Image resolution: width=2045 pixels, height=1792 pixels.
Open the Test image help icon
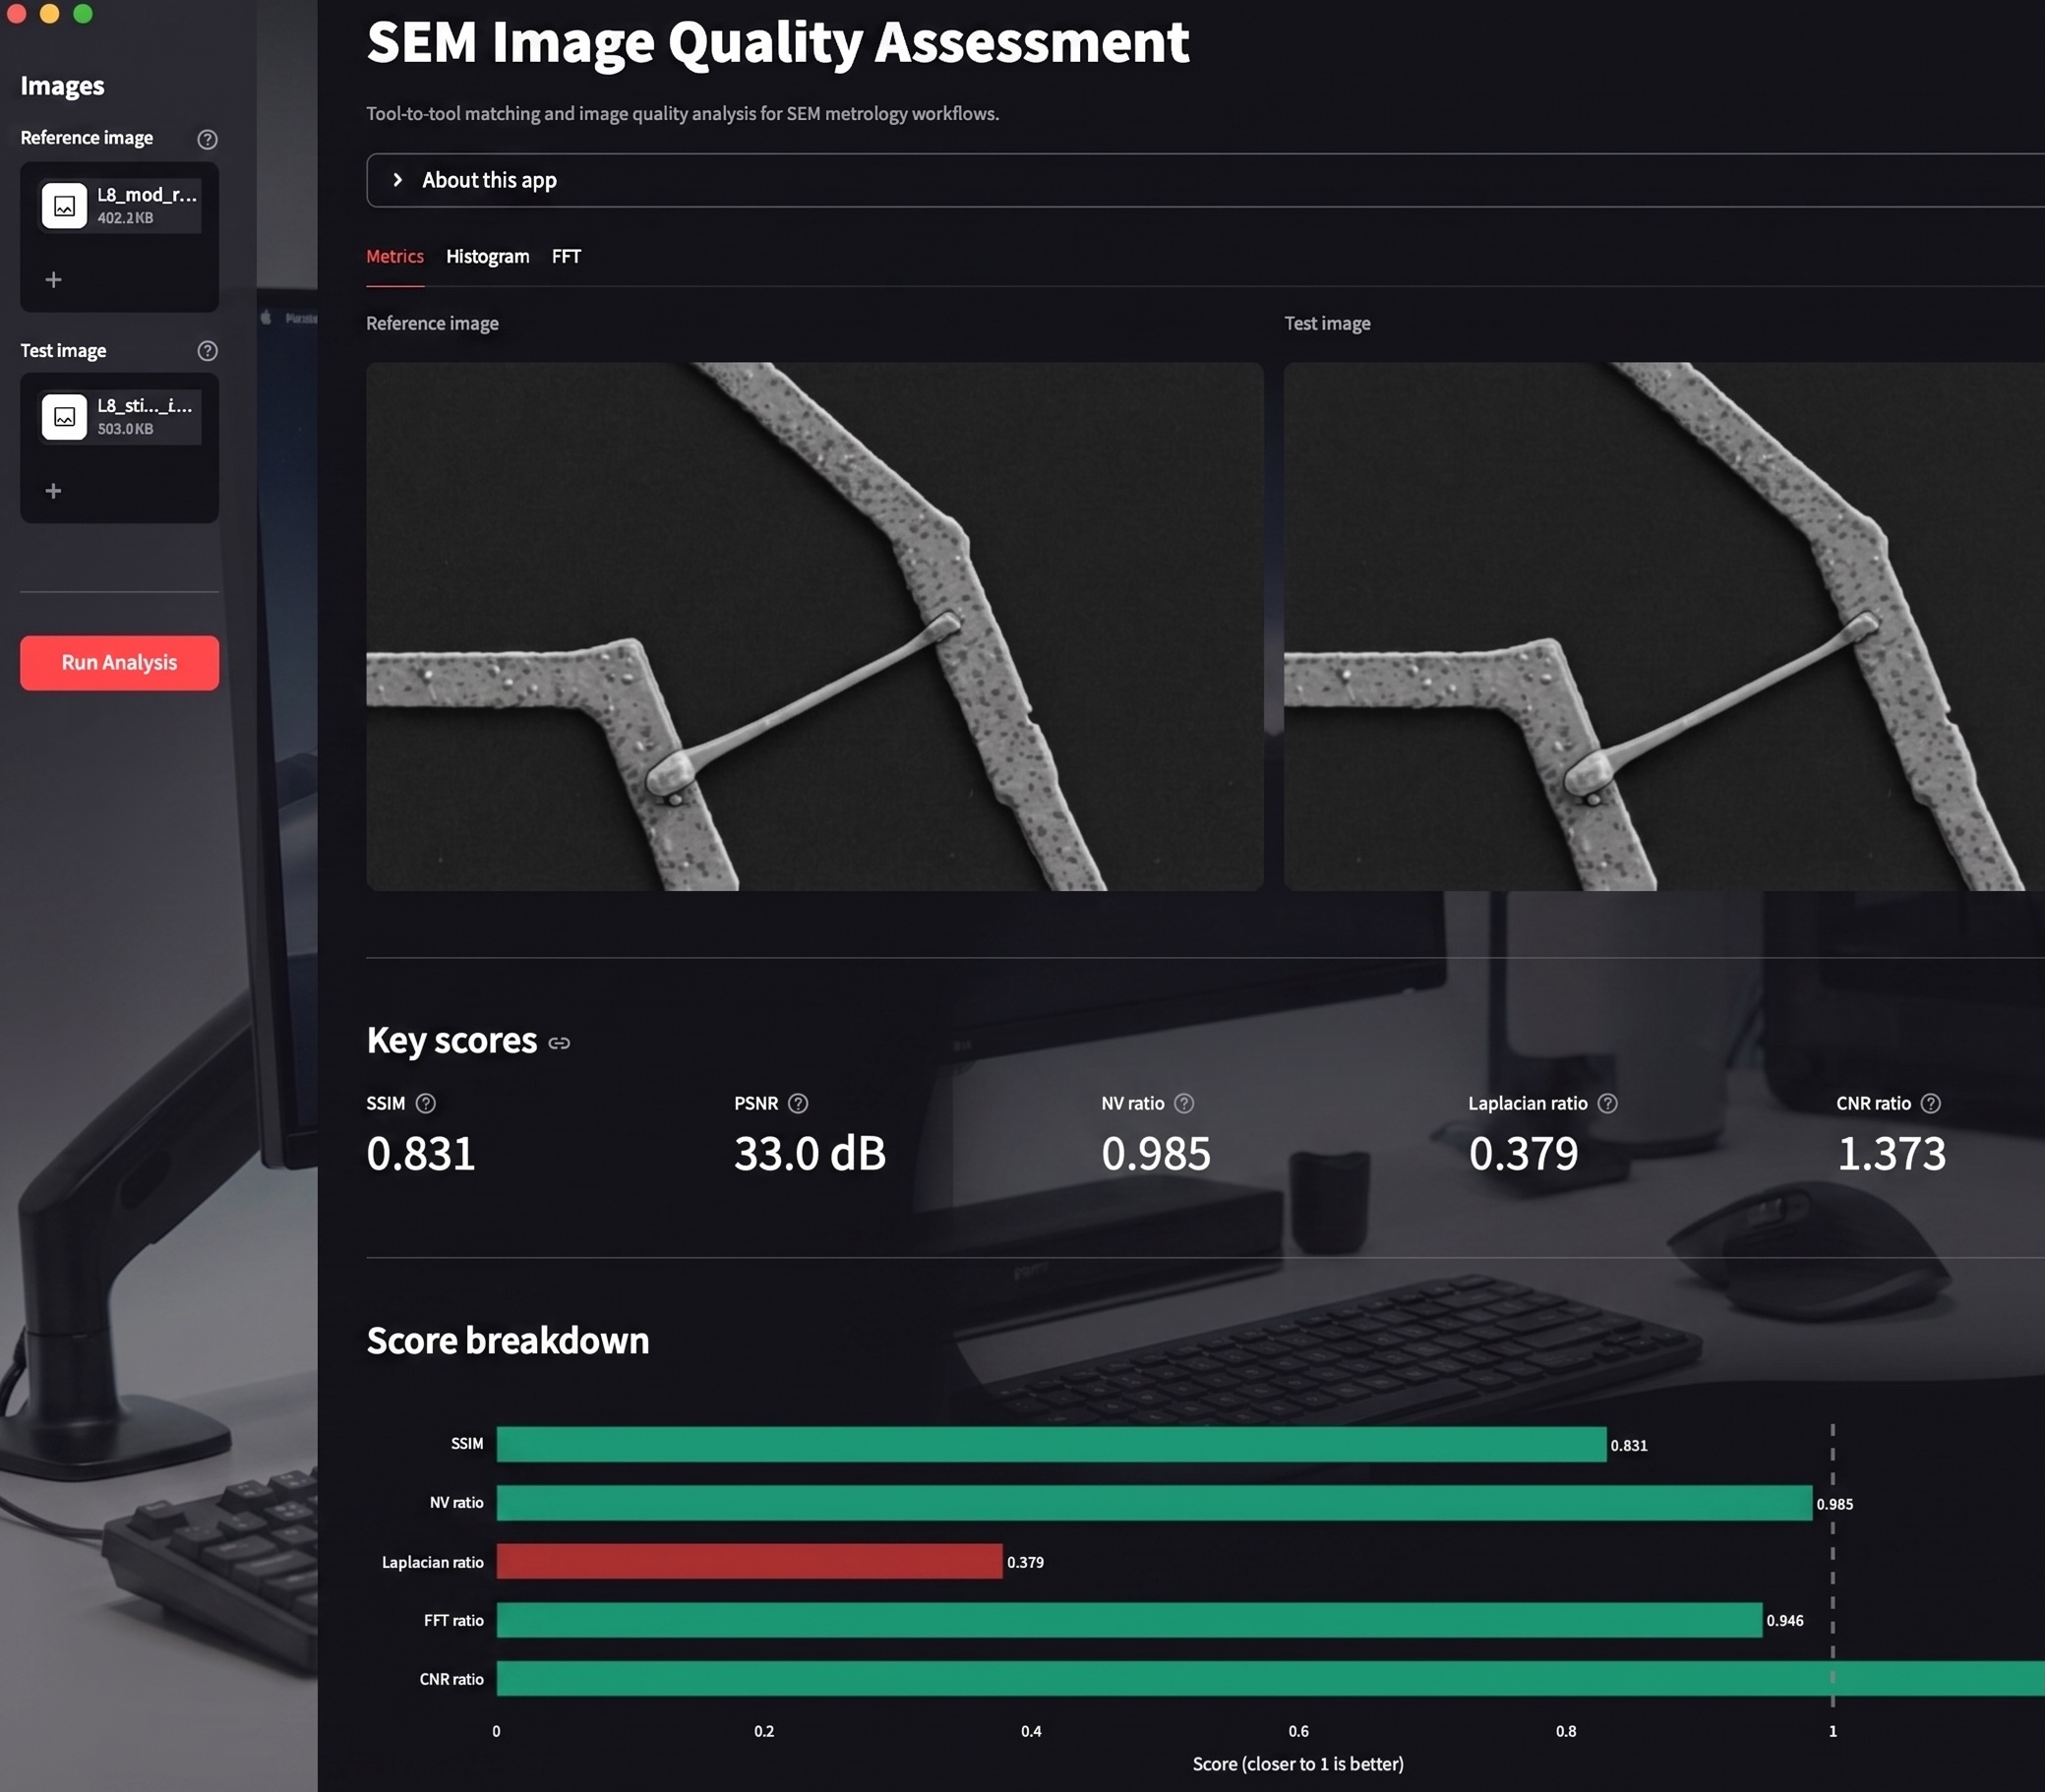(x=207, y=351)
